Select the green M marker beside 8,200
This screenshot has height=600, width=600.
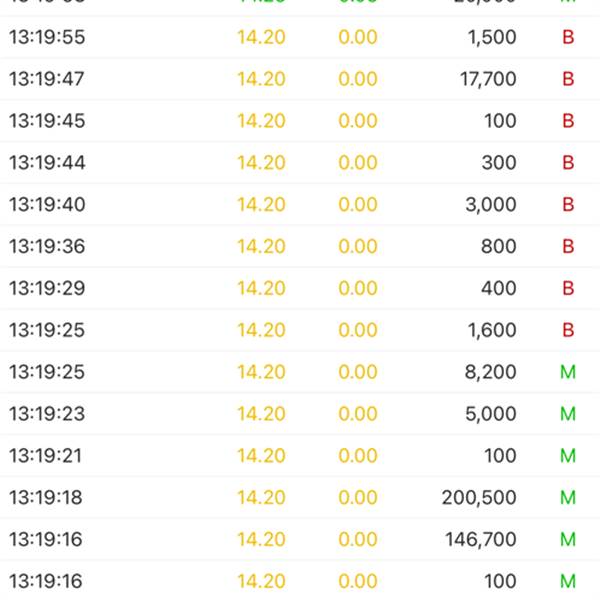[x=568, y=373]
